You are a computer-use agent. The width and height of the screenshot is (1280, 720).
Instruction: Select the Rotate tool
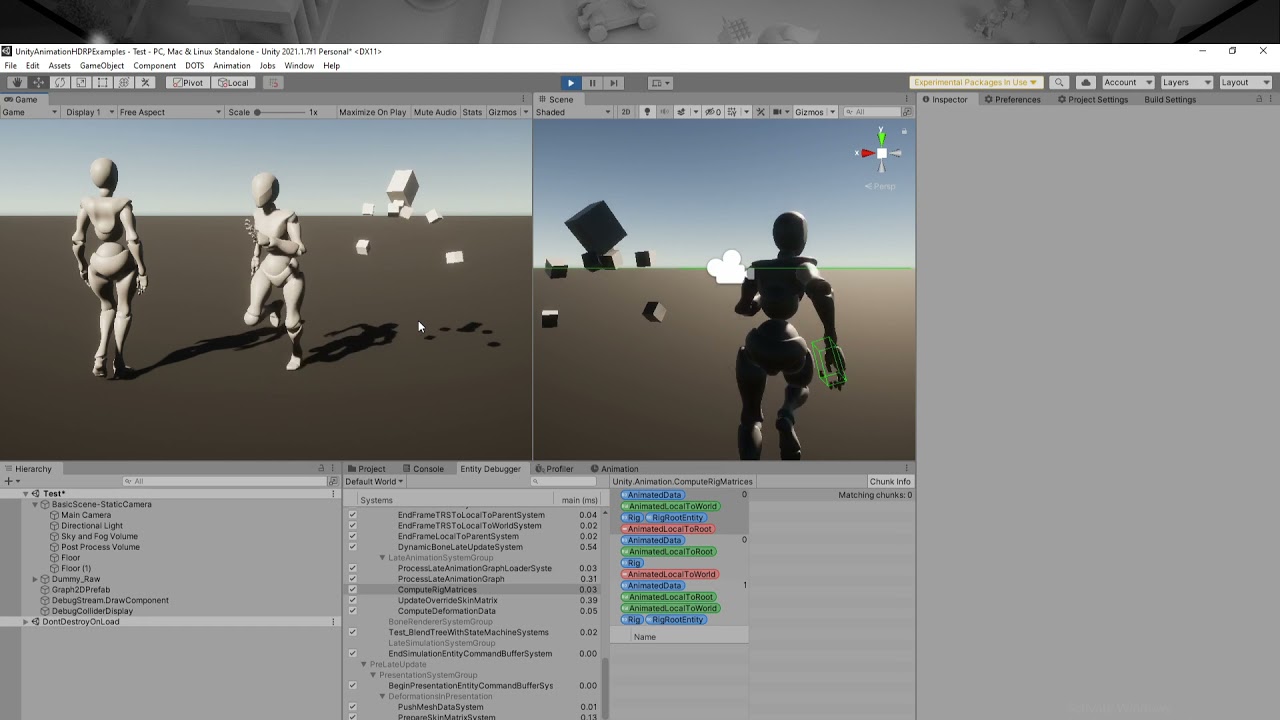pyautogui.click(x=60, y=83)
